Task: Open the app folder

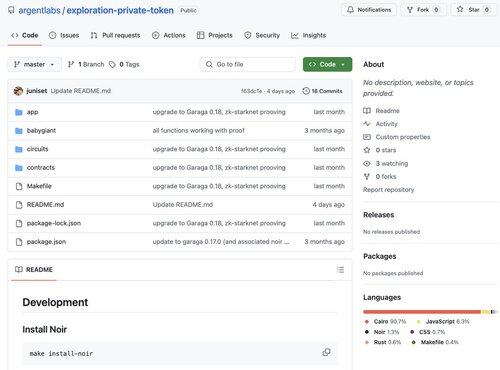Action: coord(32,112)
